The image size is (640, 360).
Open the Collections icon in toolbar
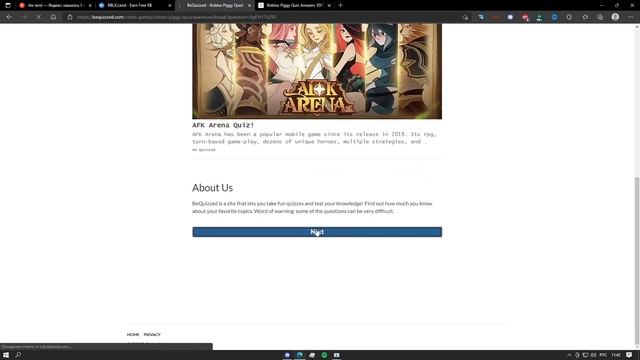600,17
